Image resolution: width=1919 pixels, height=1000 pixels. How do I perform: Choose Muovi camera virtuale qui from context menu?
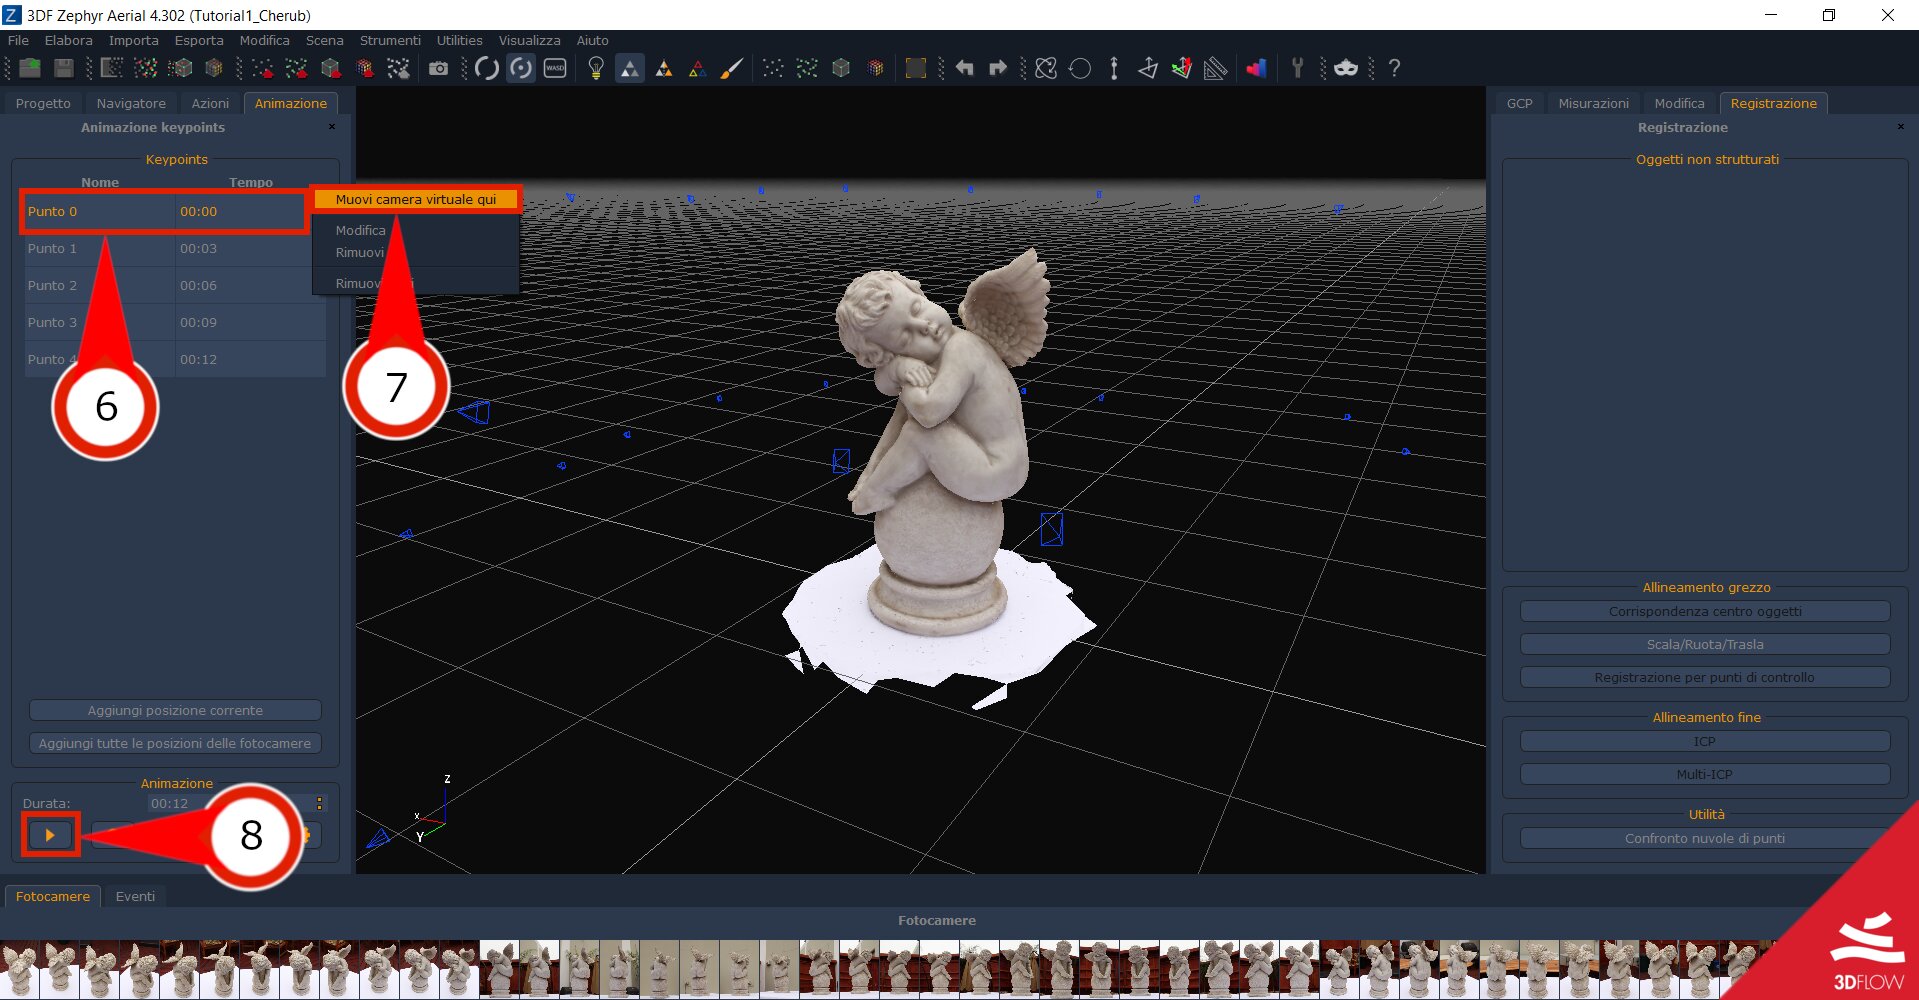[x=414, y=199]
